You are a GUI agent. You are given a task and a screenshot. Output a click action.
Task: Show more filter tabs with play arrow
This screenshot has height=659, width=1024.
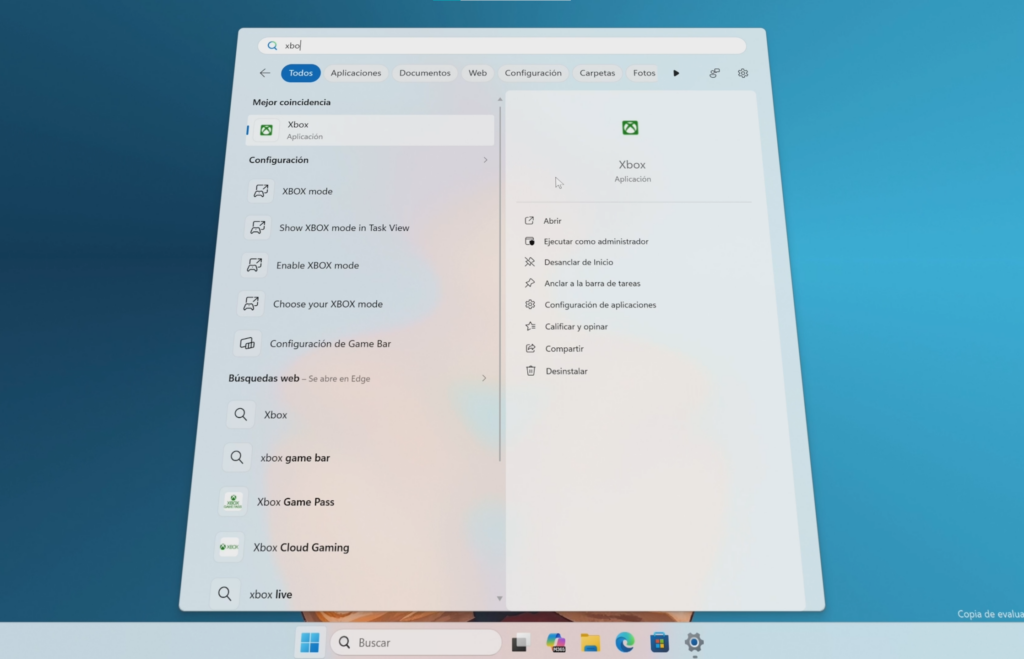point(676,73)
